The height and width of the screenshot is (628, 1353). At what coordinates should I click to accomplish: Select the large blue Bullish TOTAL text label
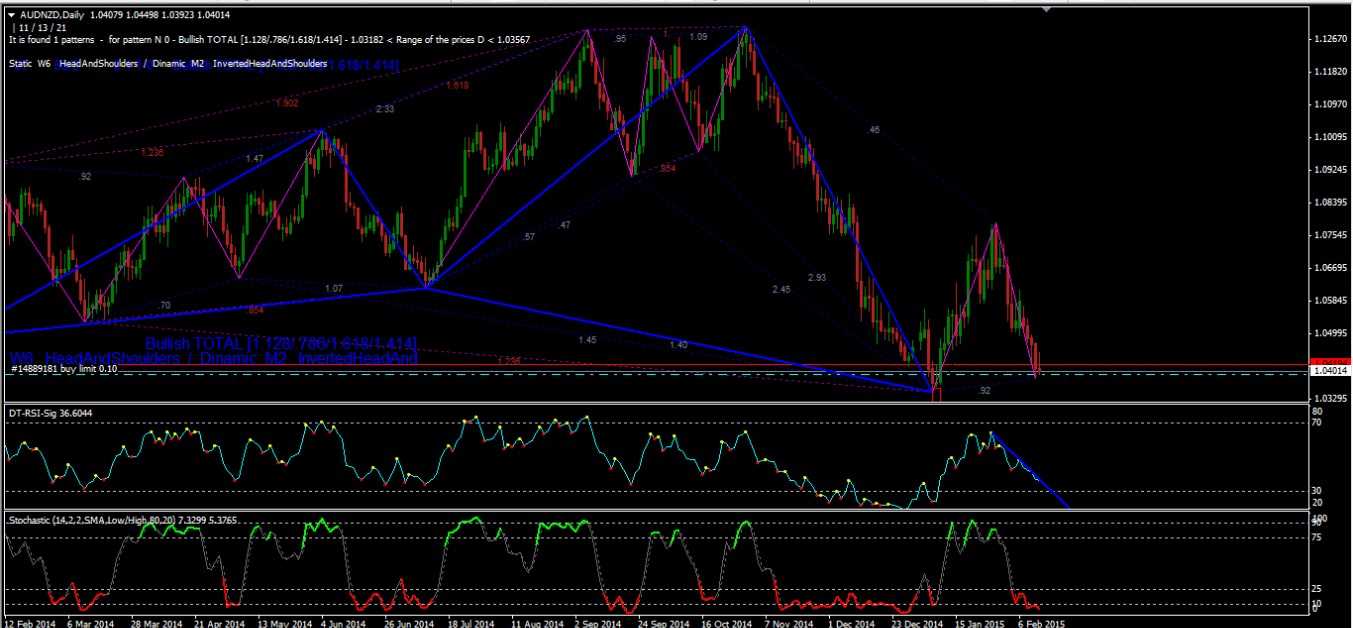point(280,343)
